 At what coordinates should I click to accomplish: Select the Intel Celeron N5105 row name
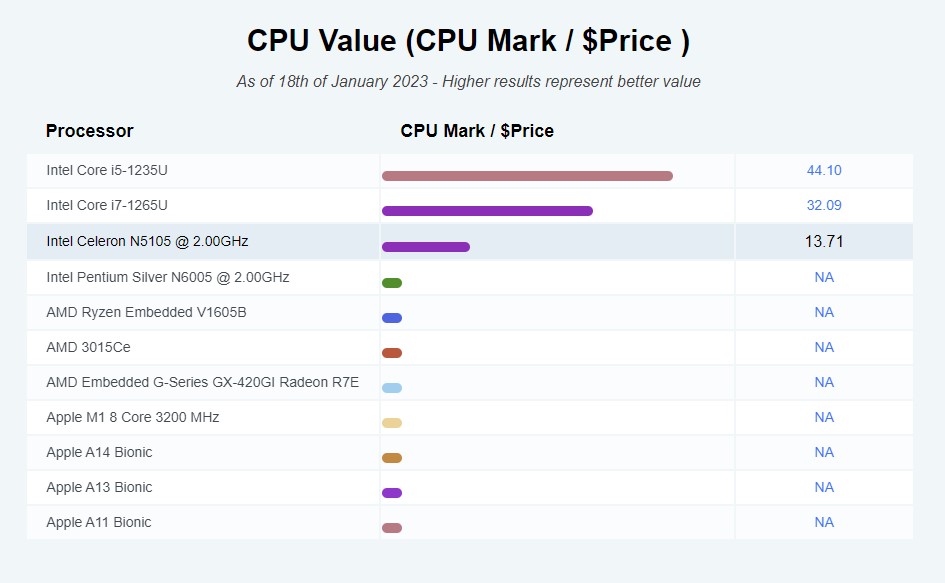[x=147, y=242]
